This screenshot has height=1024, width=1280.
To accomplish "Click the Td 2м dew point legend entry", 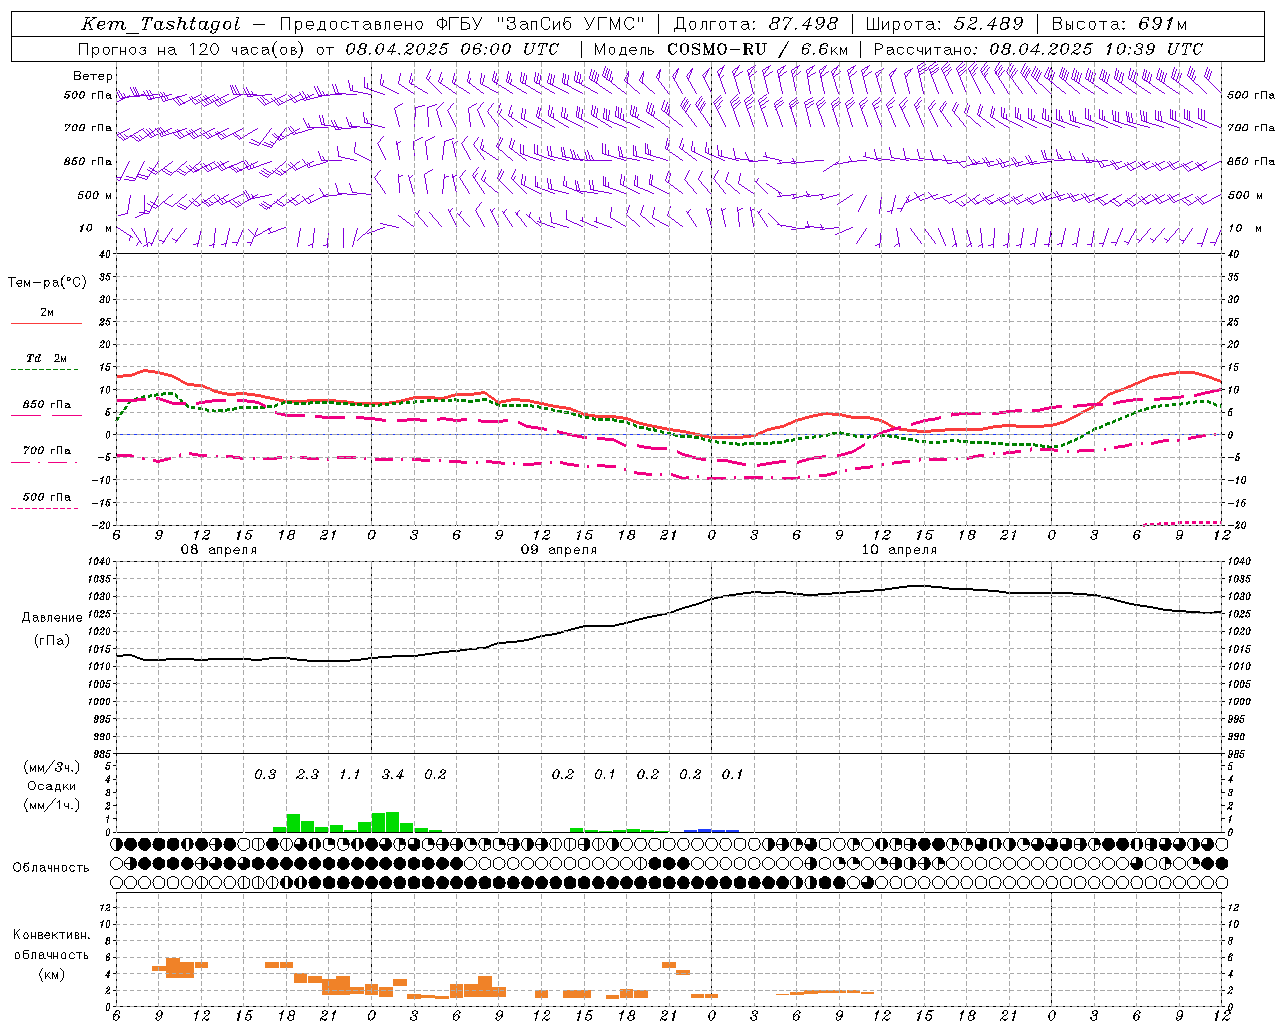I will click(x=47, y=358).
